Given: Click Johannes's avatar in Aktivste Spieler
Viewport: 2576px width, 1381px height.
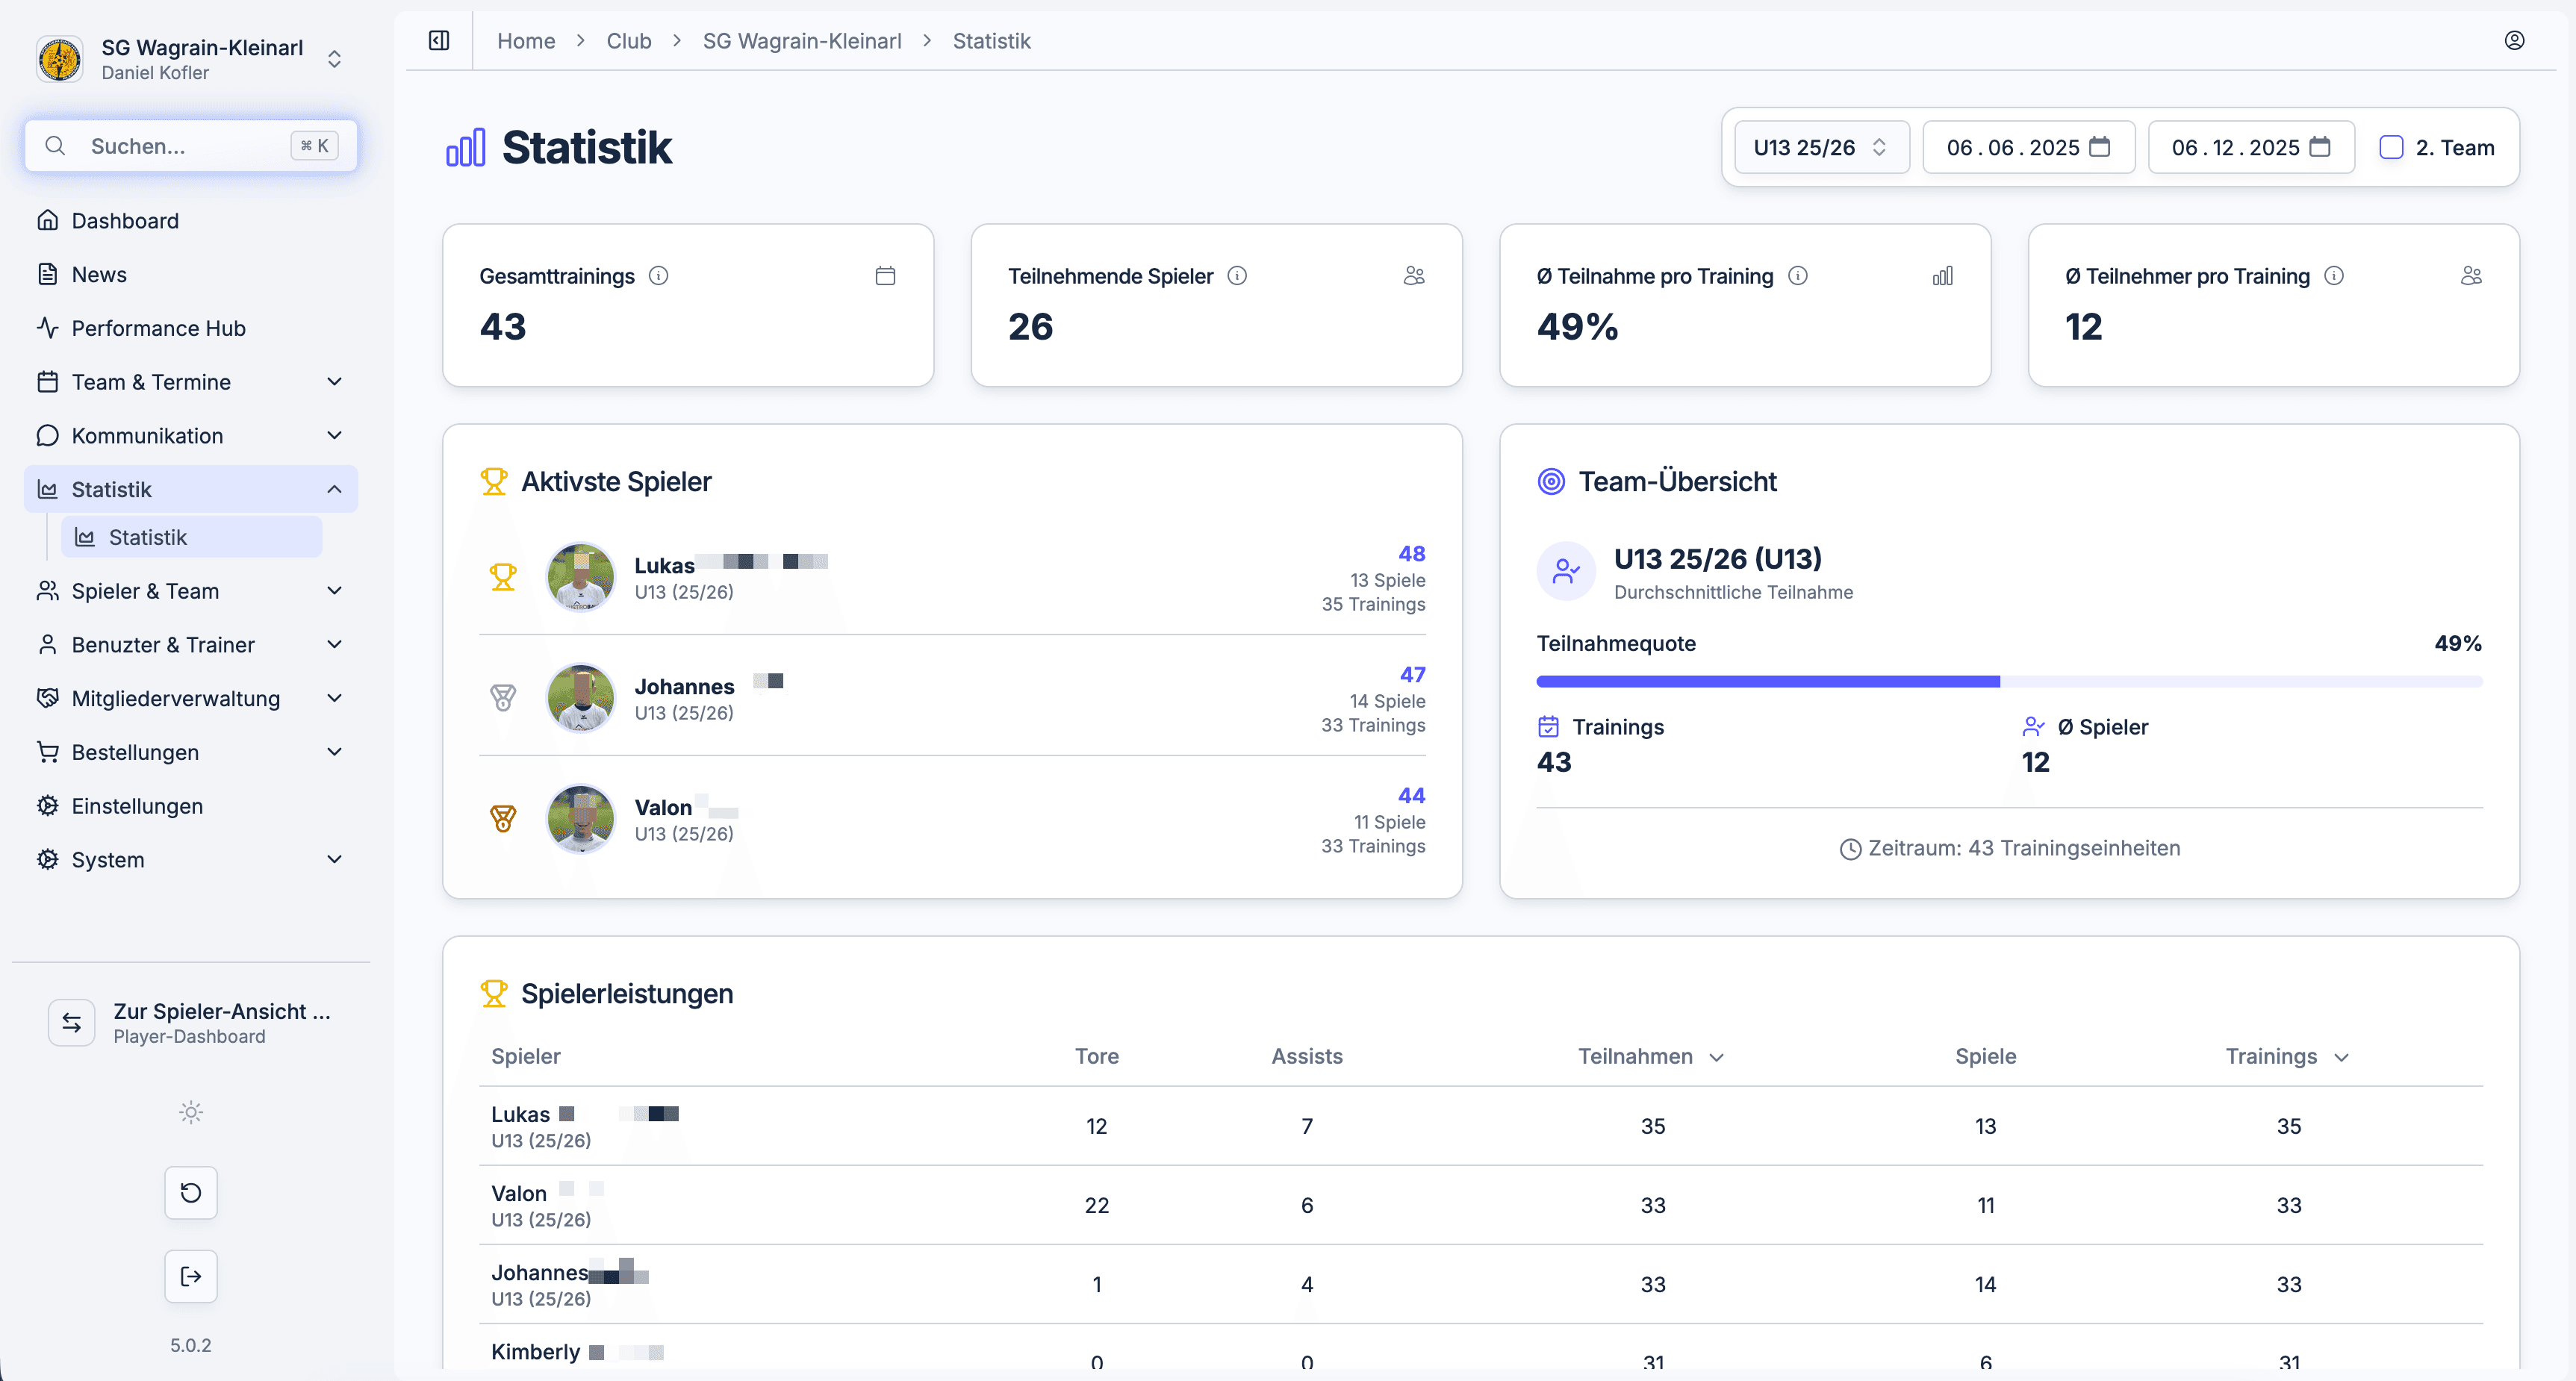Looking at the screenshot, I should (x=581, y=698).
